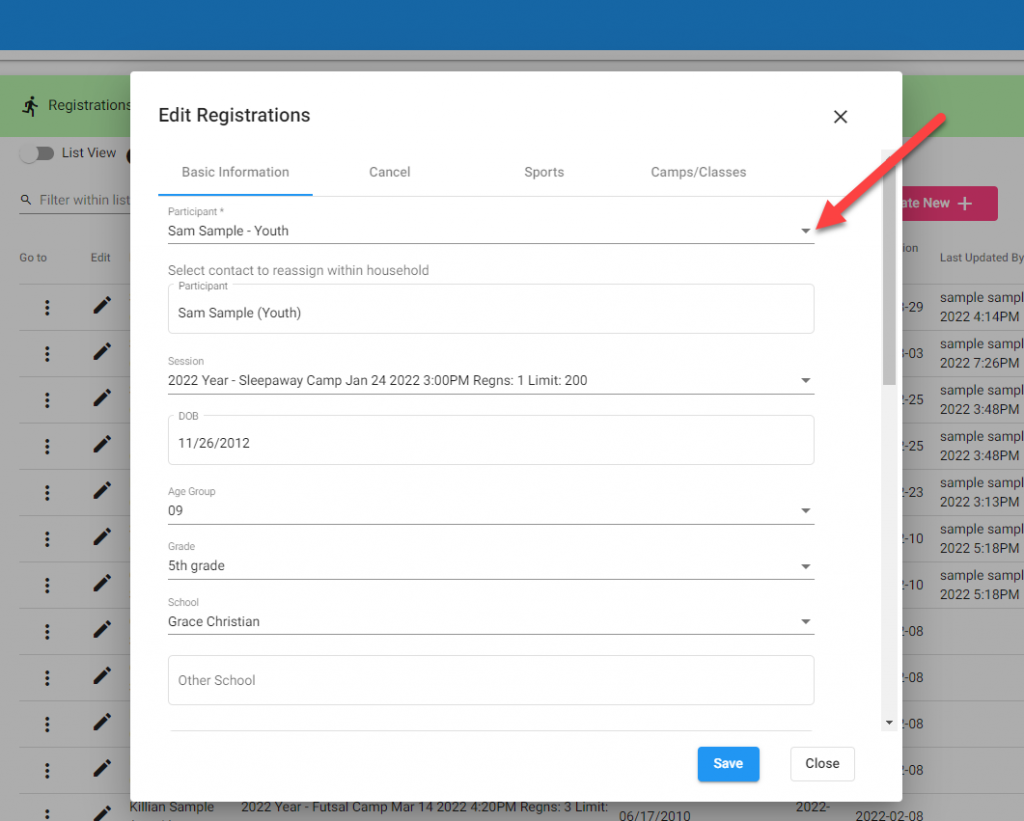Close the Edit Registrations dialog with X
Image resolution: width=1024 pixels, height=821 pixels.
pyautogui.click(x=840, y=117)
